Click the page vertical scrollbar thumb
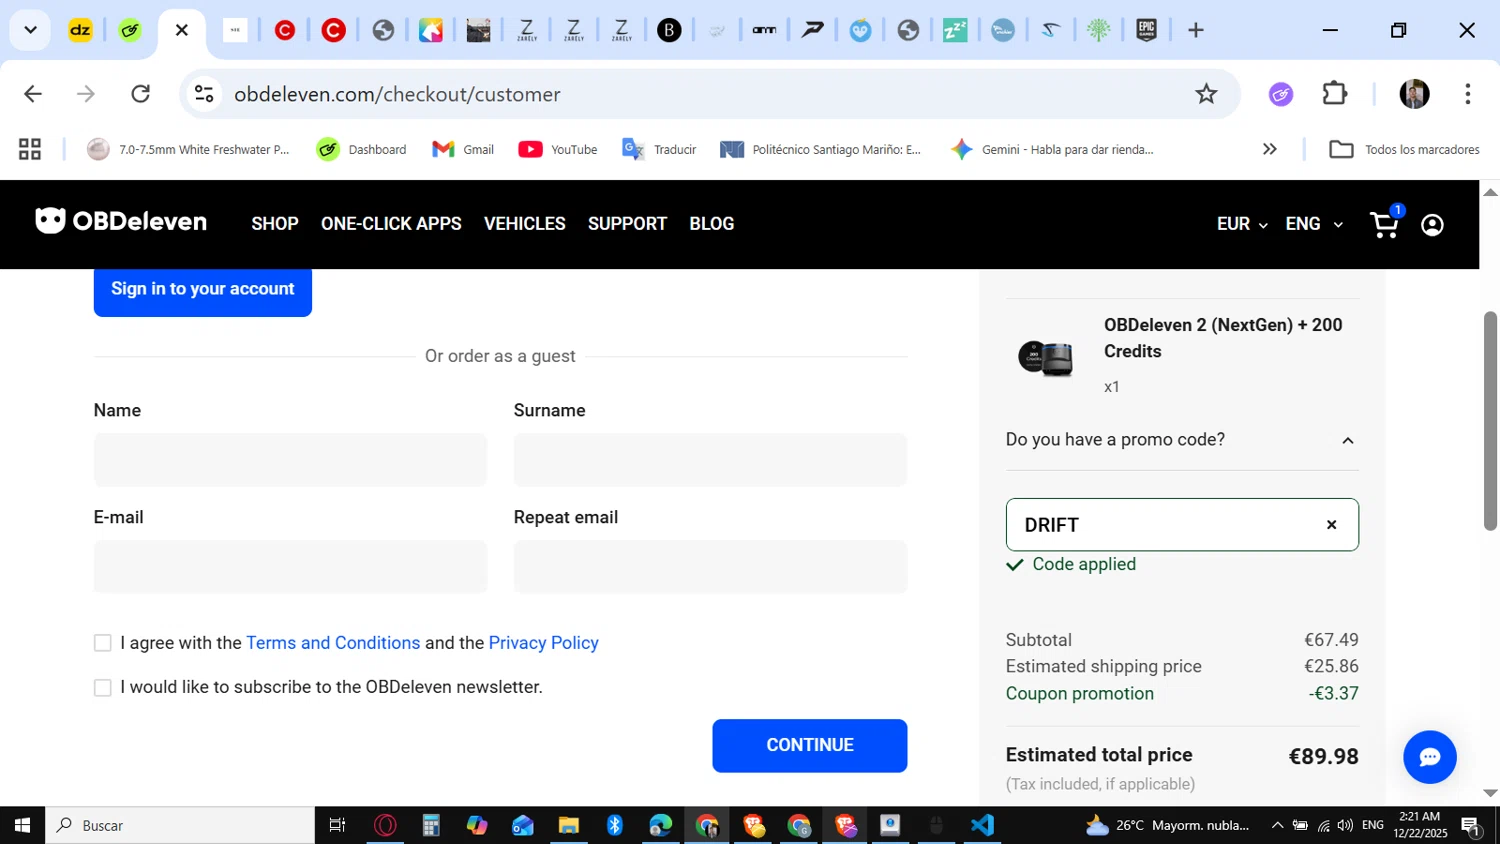The height and width of the screenshot is (844, 1500). coord(1490,420)
